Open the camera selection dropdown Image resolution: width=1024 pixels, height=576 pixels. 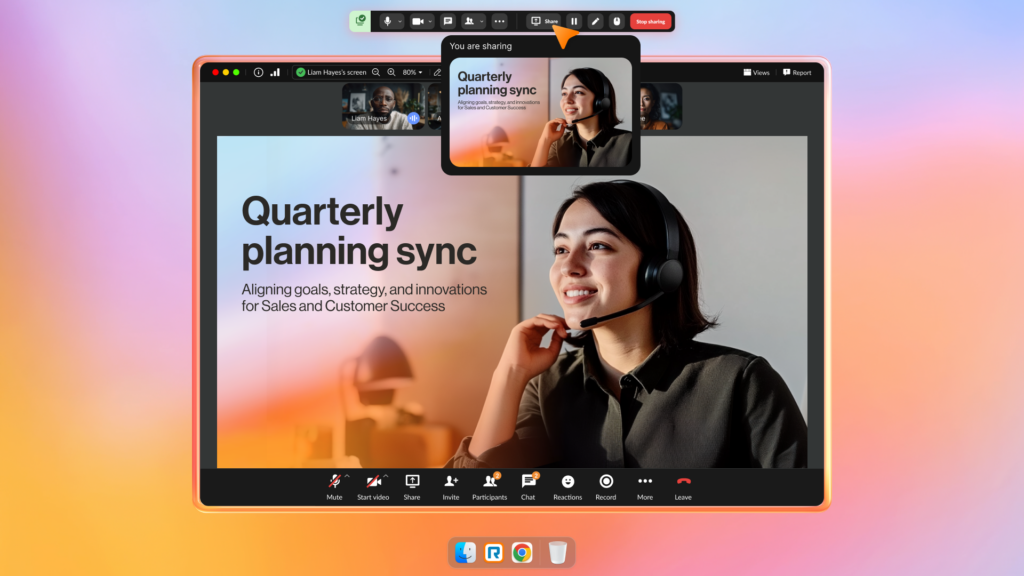pyautogui.click(x=428, y=20)
